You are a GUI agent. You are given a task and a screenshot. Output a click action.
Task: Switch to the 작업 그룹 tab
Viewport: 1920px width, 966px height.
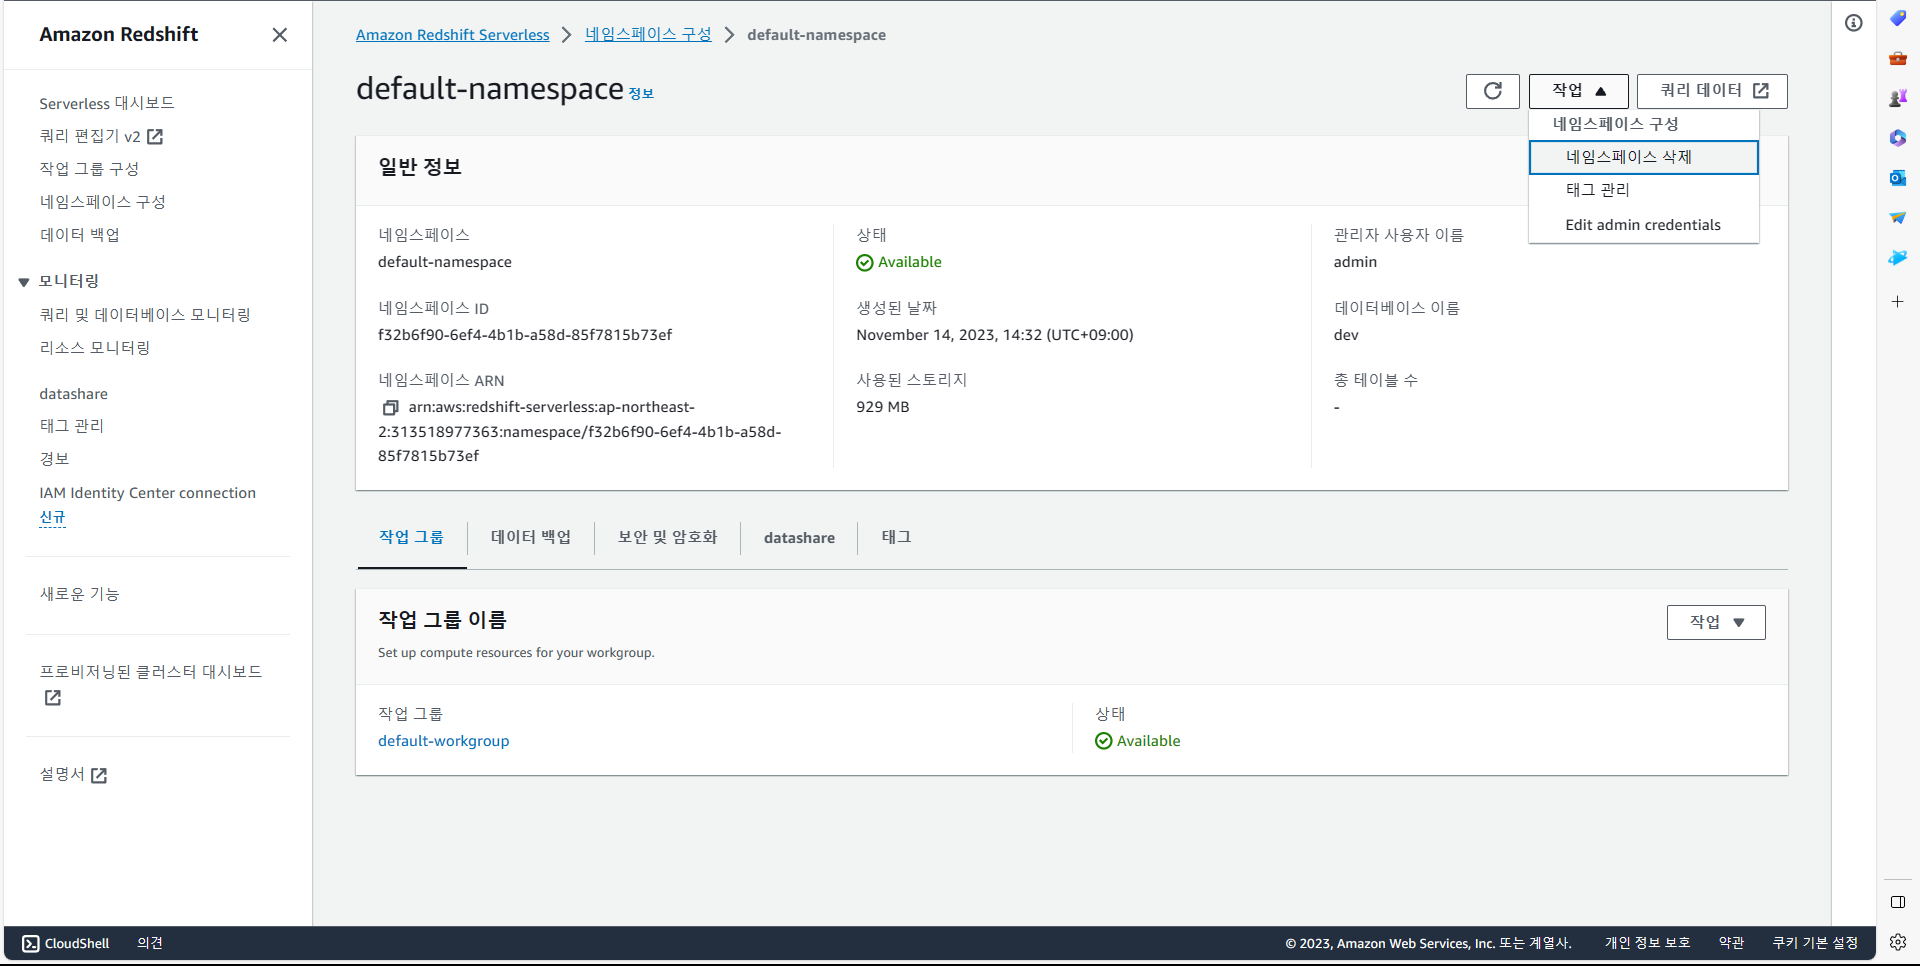(x=411, y=538)
